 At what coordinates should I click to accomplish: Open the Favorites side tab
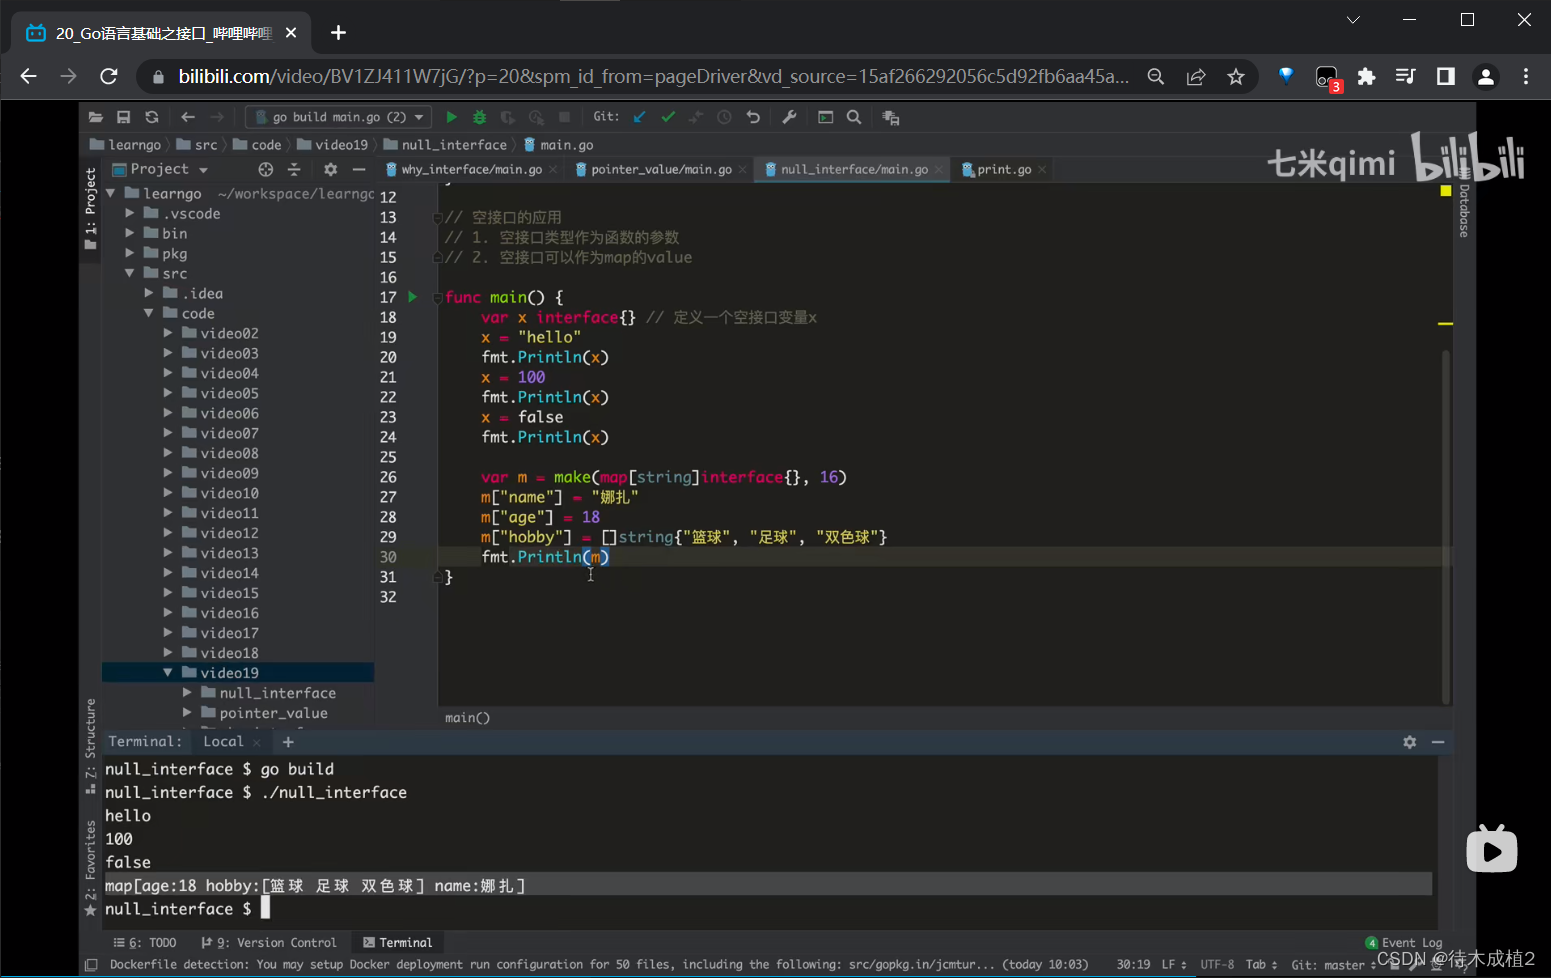[91, 867]
